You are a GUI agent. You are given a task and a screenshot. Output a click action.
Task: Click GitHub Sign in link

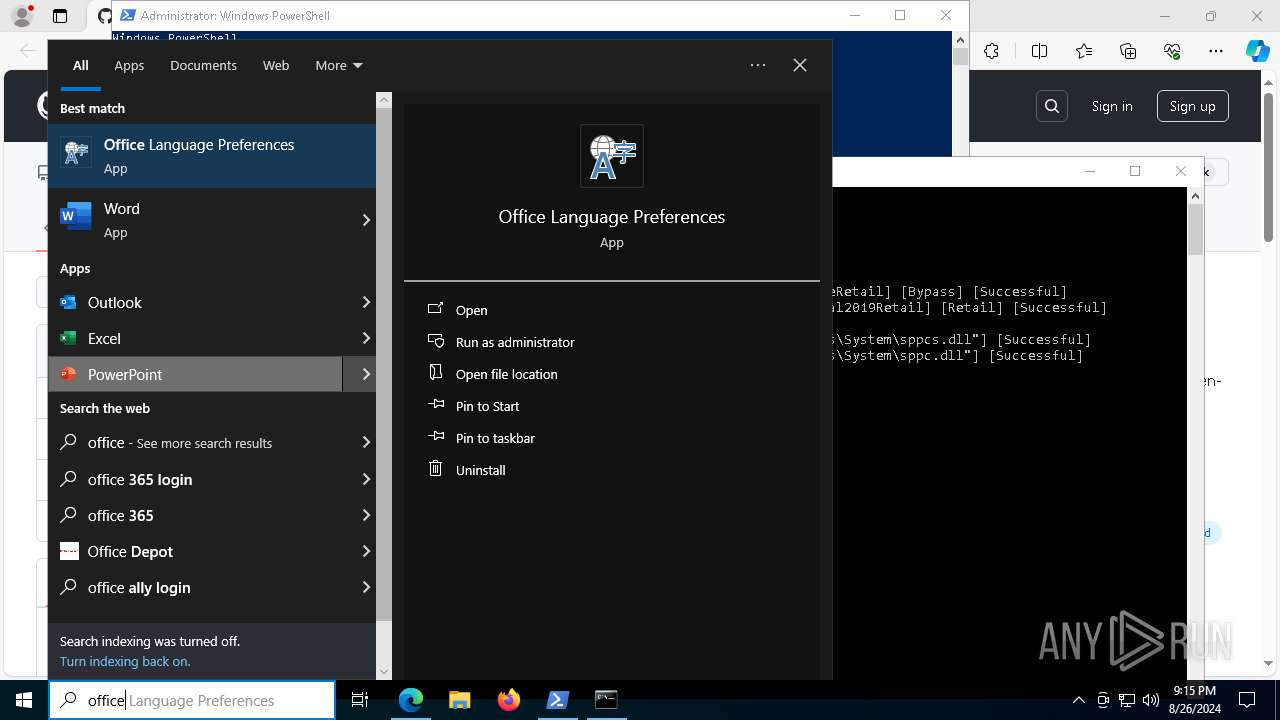click(x=1112, y=106)
